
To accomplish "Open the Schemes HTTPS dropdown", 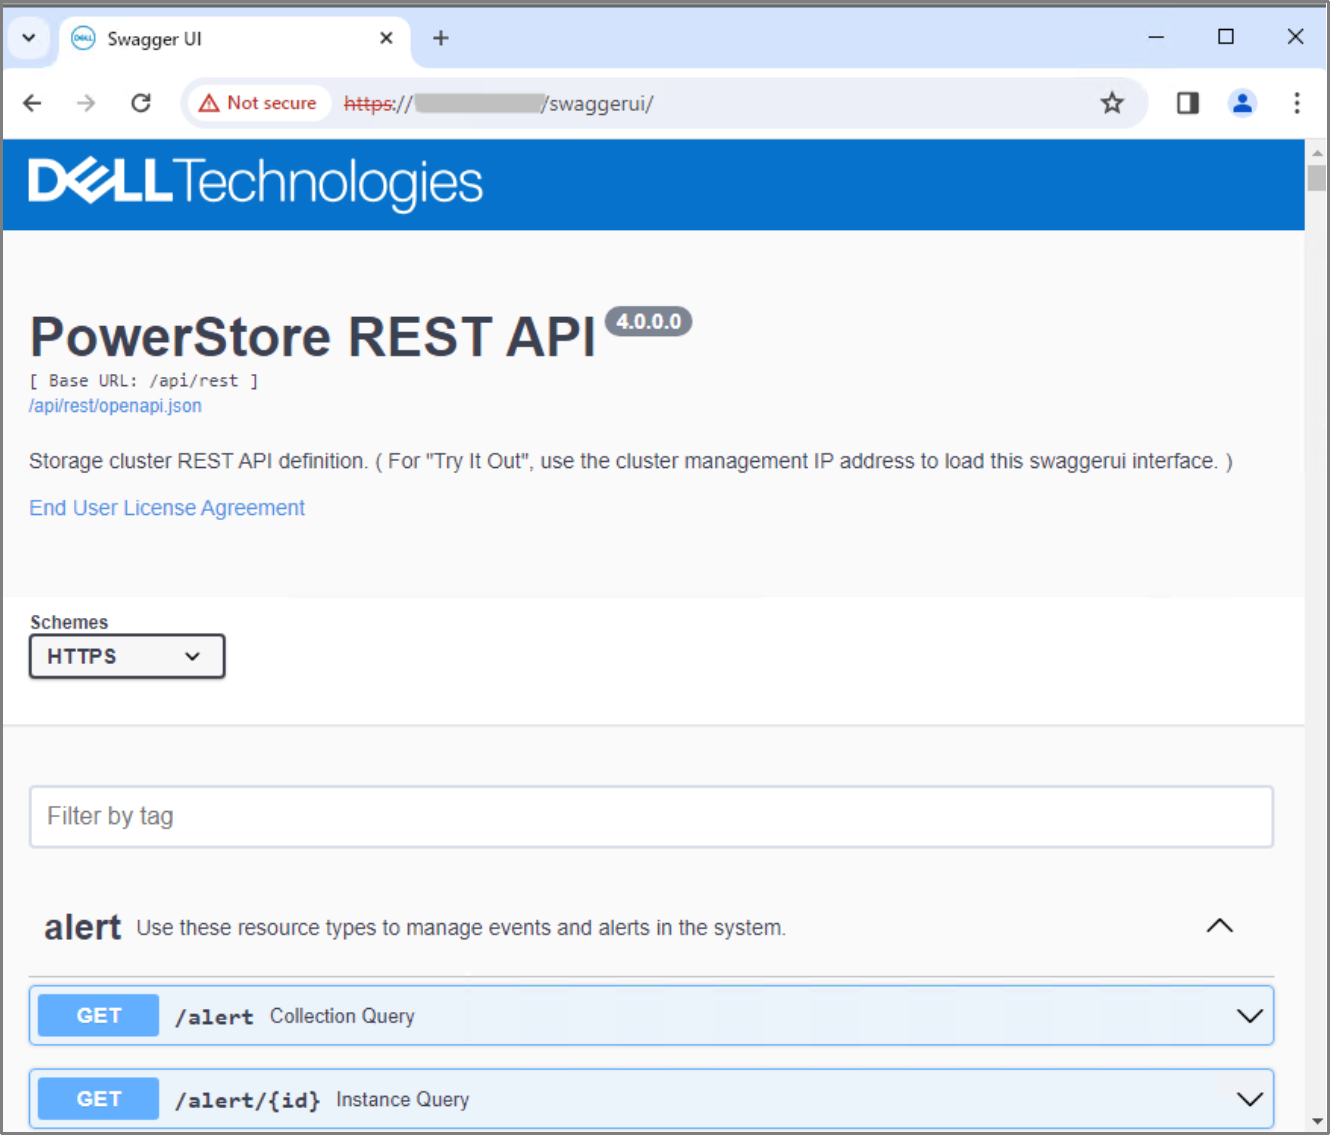I will (127, 656).
